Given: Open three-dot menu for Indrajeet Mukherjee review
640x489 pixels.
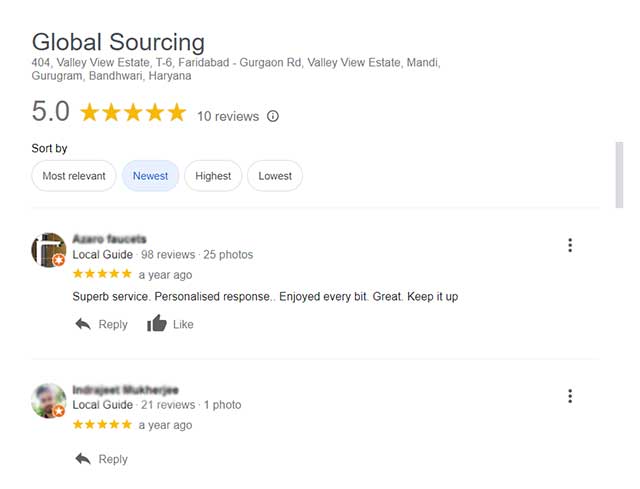Looking at the screenshot, I should (570, 396).
